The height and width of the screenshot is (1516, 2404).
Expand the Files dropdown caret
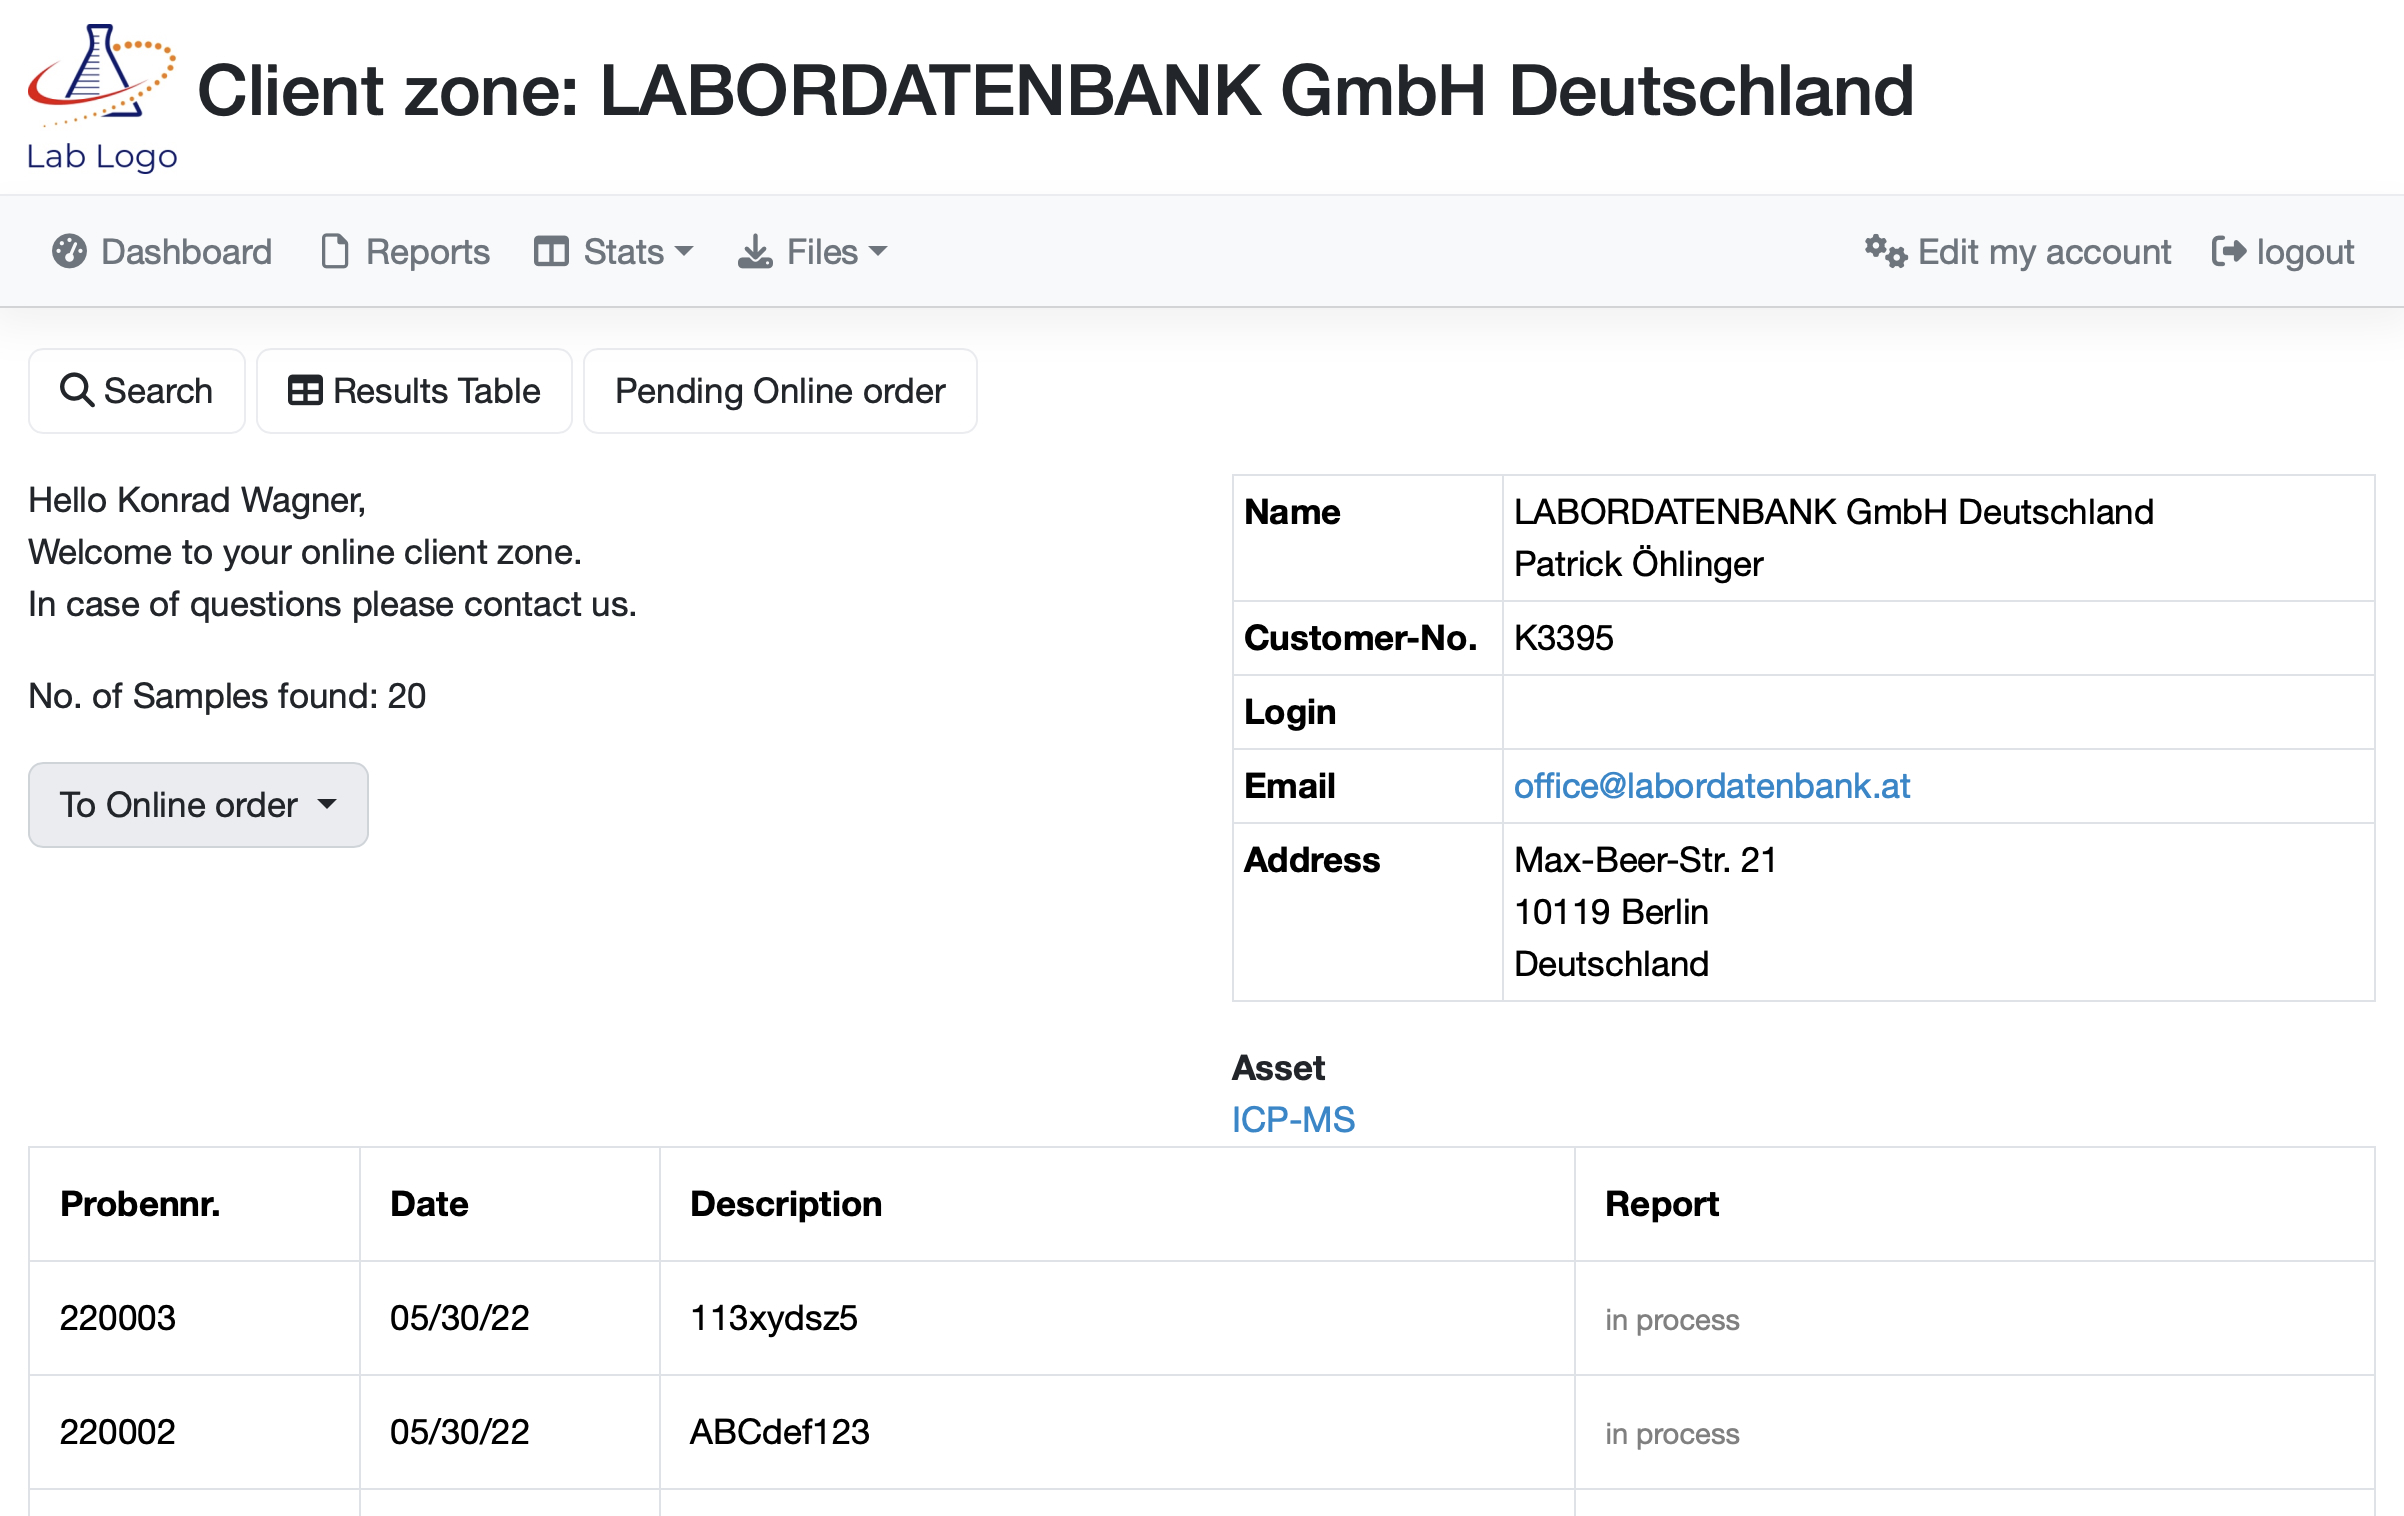(x=878, y=251)
